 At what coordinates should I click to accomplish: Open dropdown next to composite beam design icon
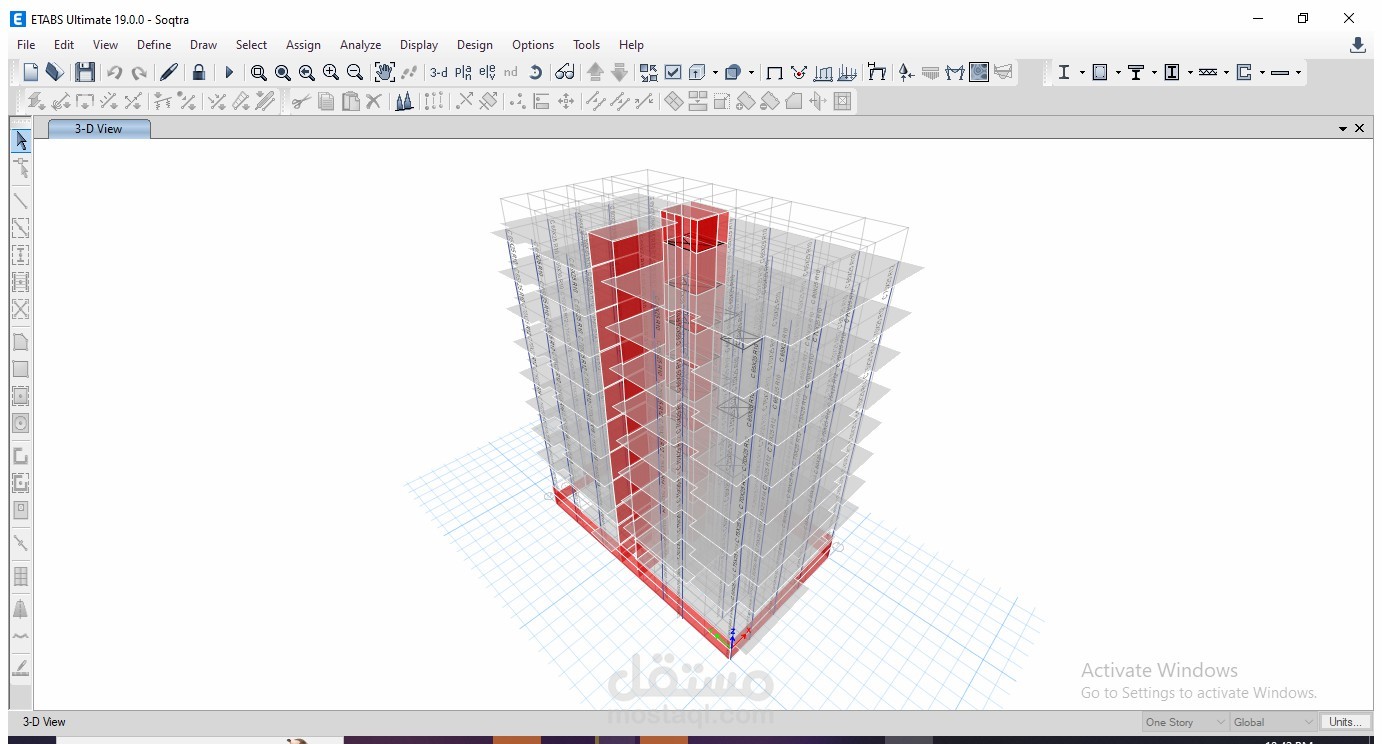click(1154, 72)
